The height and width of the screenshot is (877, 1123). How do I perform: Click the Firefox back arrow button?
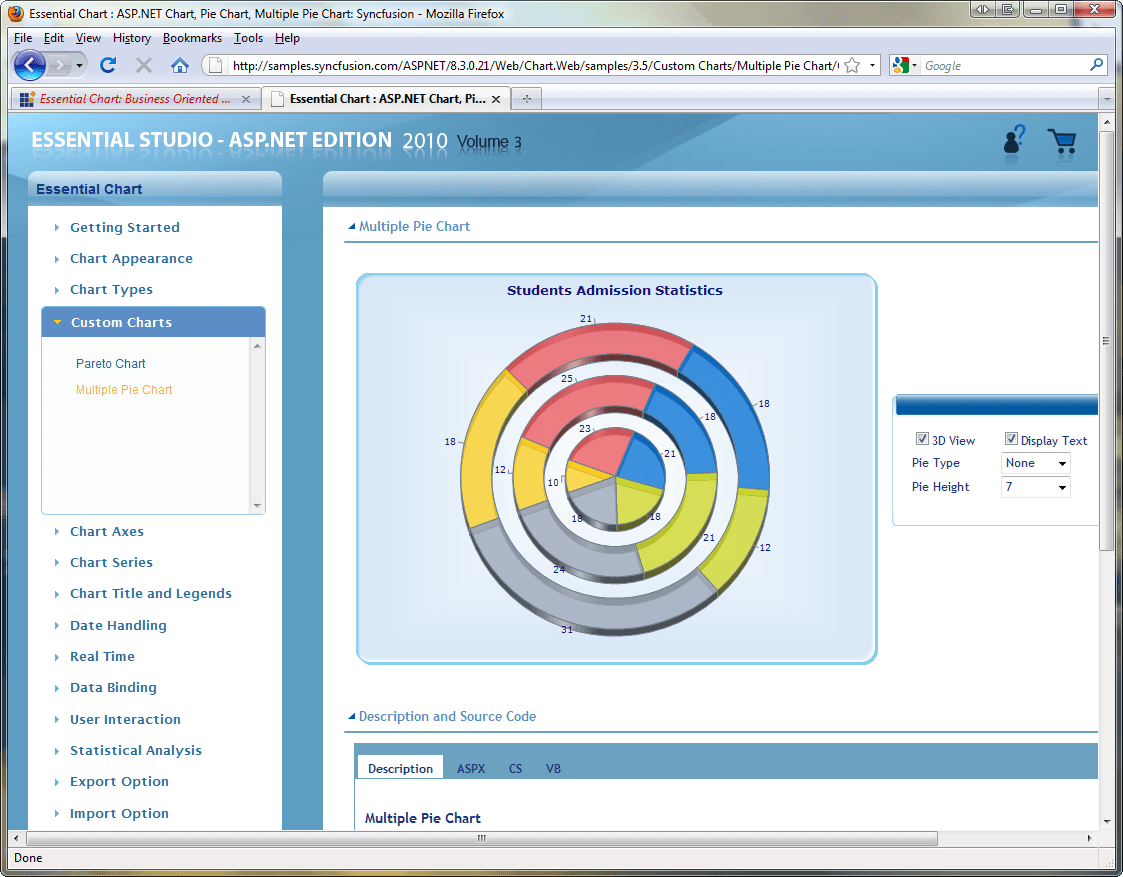coord(30,66)
